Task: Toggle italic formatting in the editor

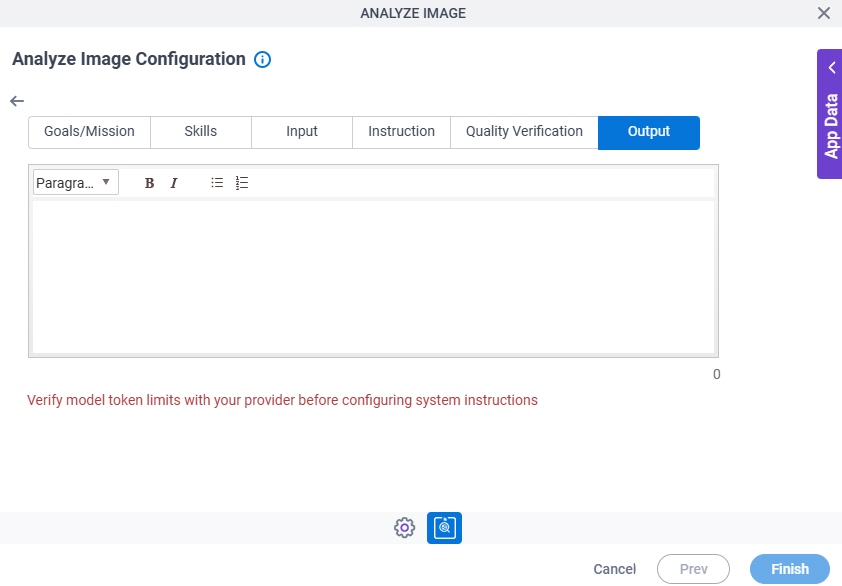Action: 173,183
